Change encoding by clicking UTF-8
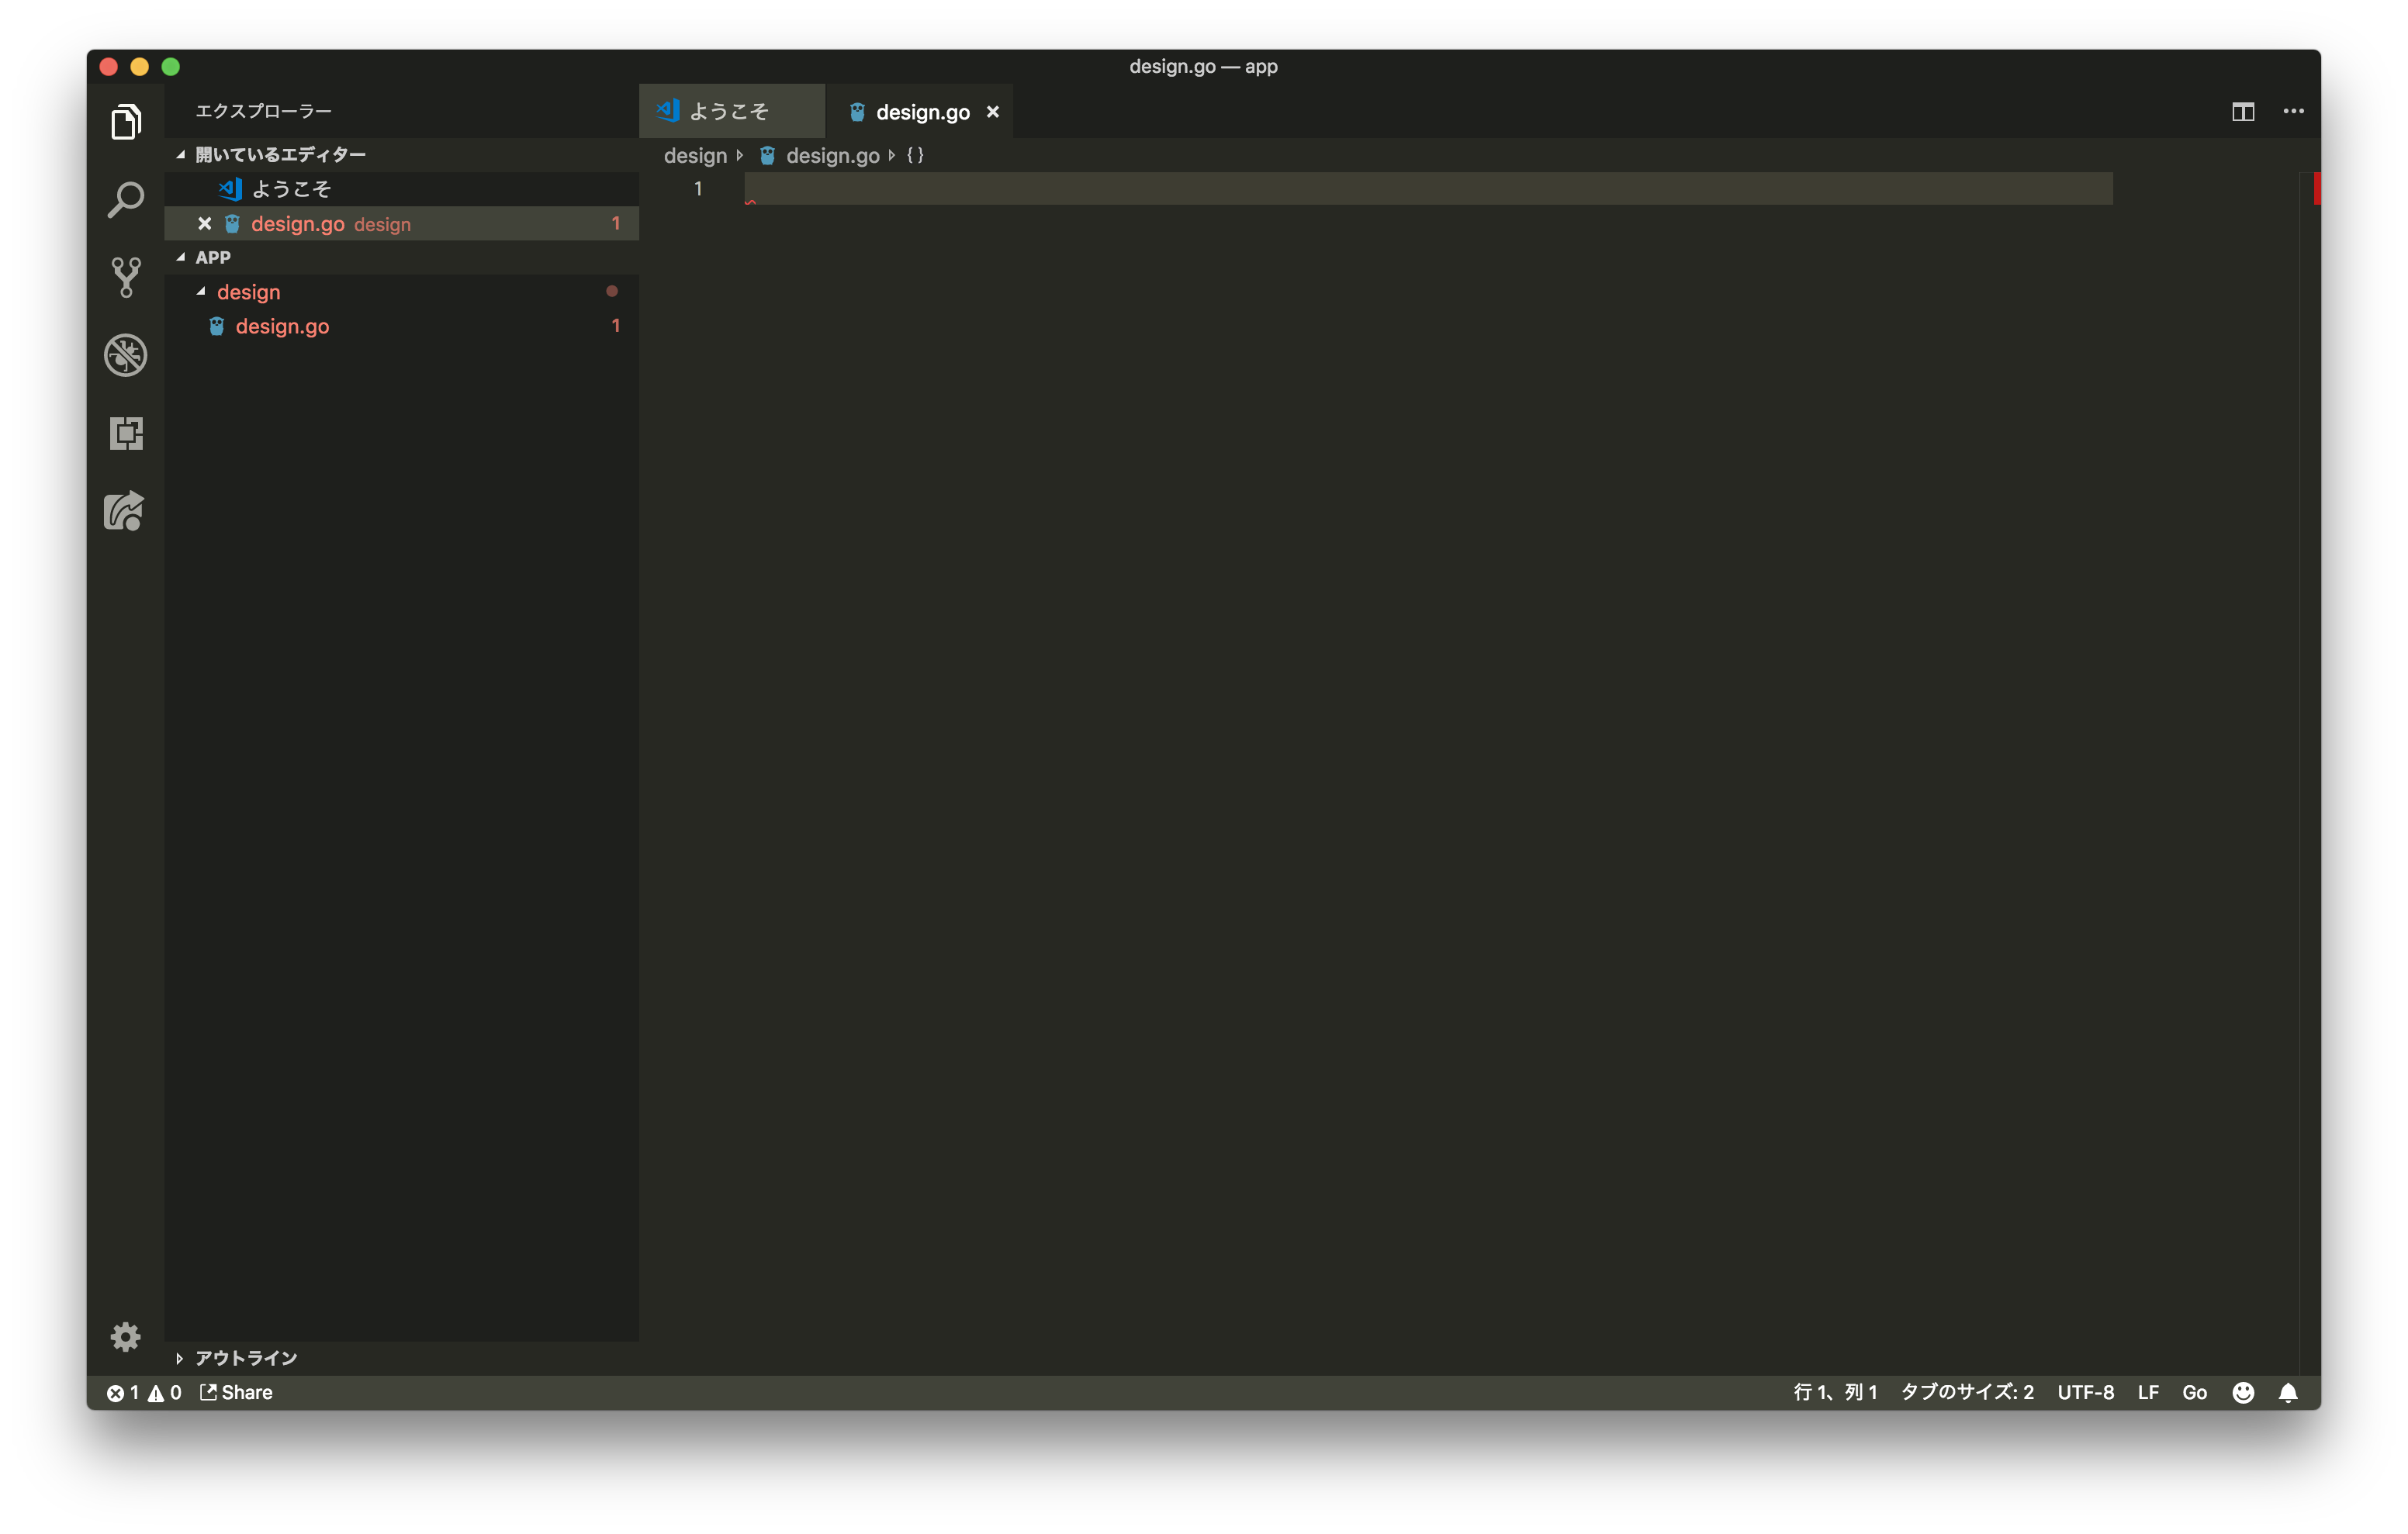This screenshot has width=2408, height=1534. click(x=2084, y=1392)
